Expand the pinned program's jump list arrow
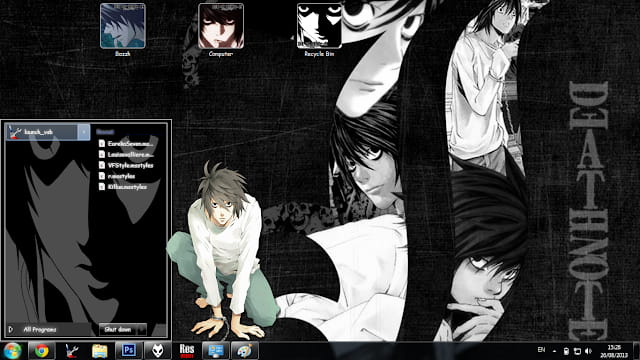The image size is (640, 360). pyautogui.click(x=84, y=132)
